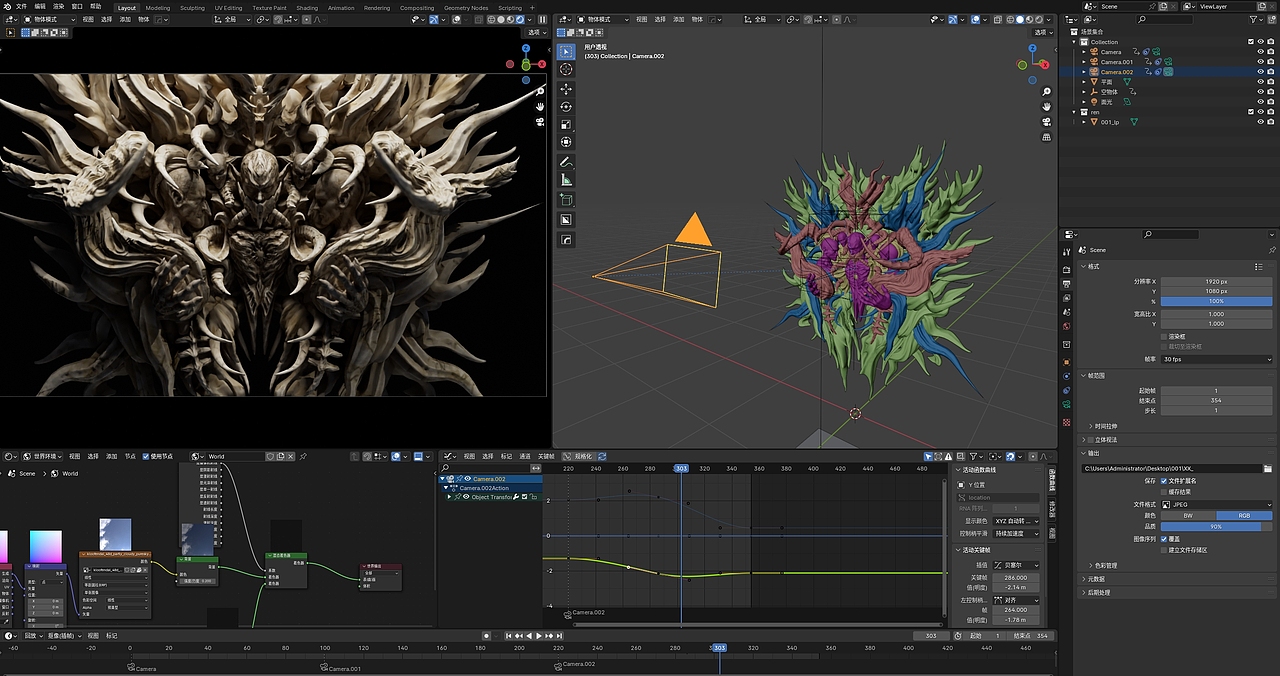Screen dimensions: 1280x676
Task: Click the Add Cube tool icon
Action: pyautogui.click(x=566, y=201)
